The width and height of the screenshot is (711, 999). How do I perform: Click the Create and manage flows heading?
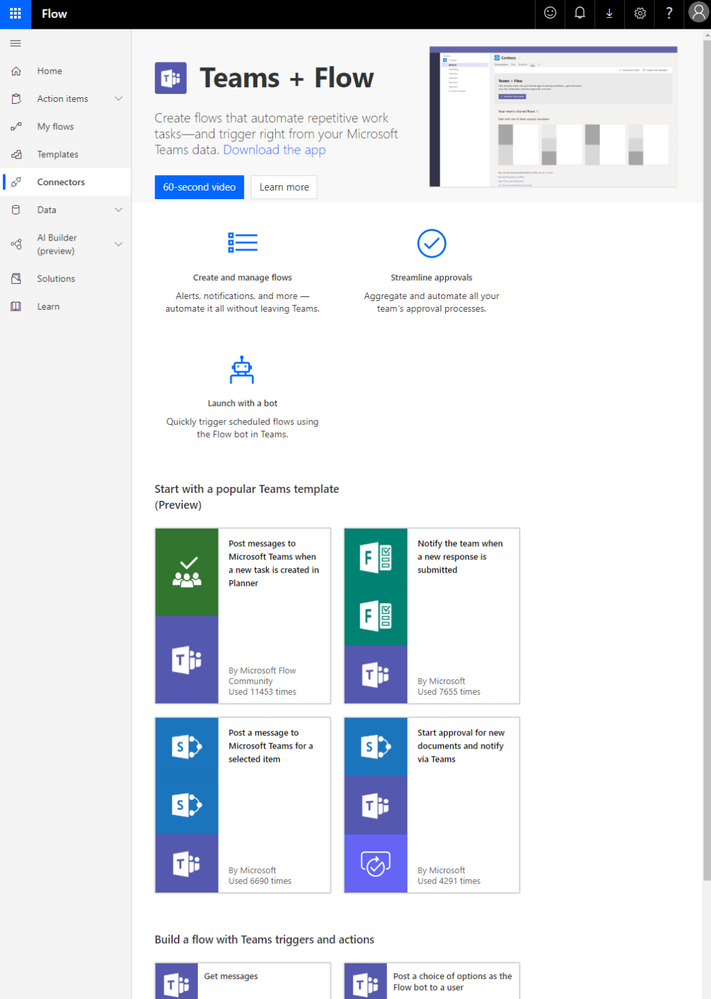coord(242,278)
